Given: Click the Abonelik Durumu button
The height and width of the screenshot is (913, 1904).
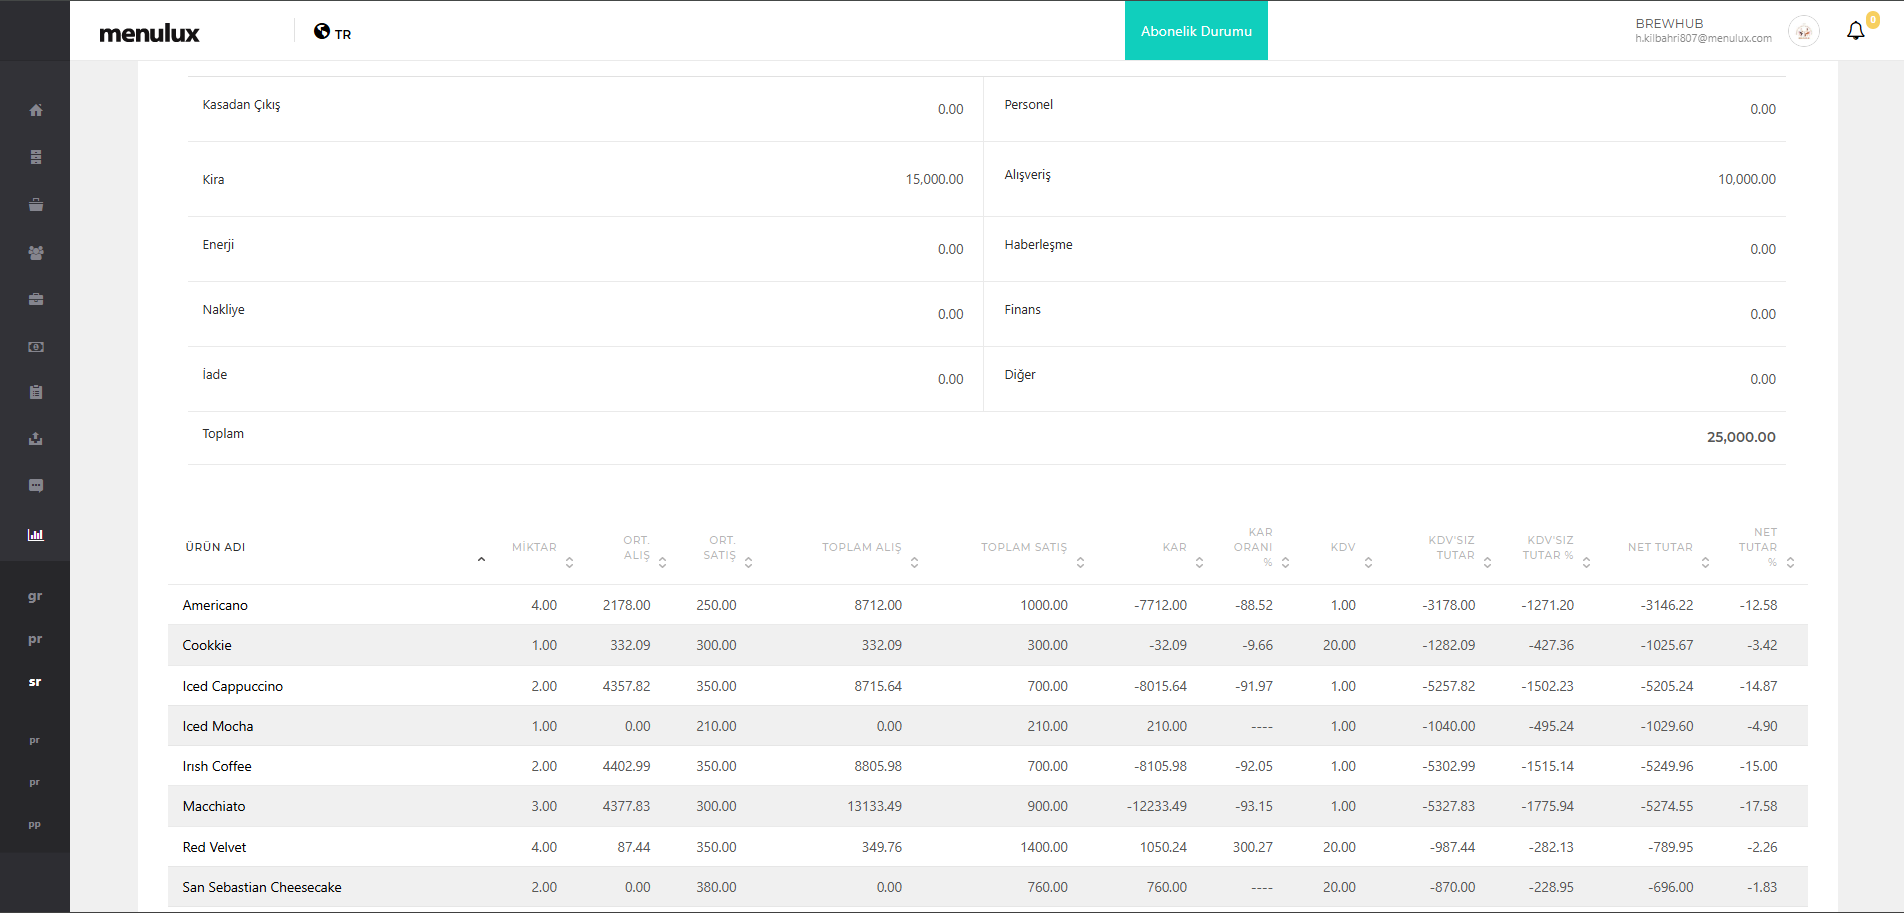Looking at the screenshot, I should pos(1196,31).
